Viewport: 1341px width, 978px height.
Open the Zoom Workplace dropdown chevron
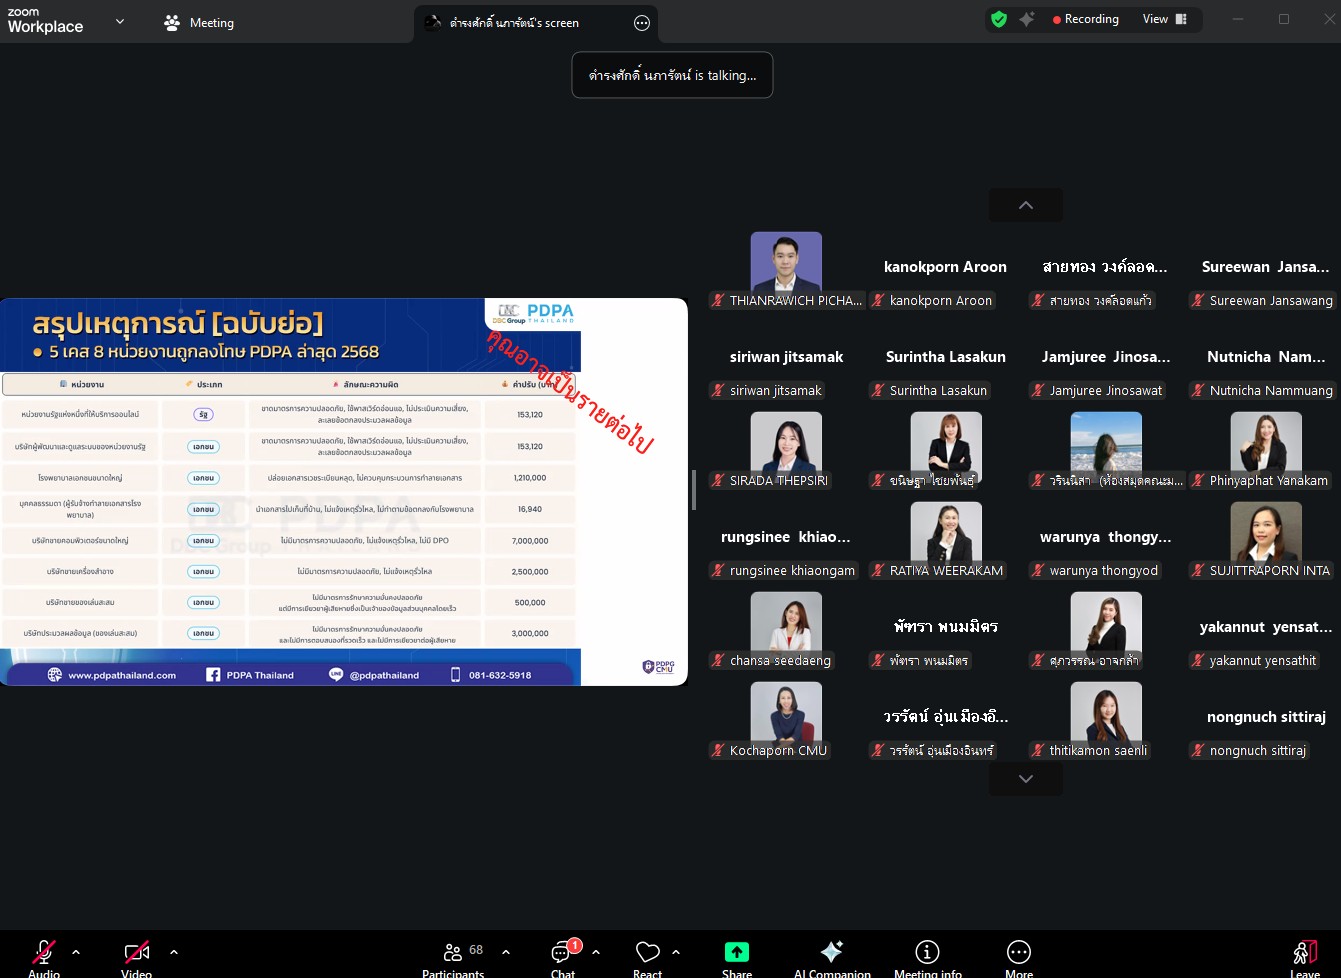tap(120, 21)
